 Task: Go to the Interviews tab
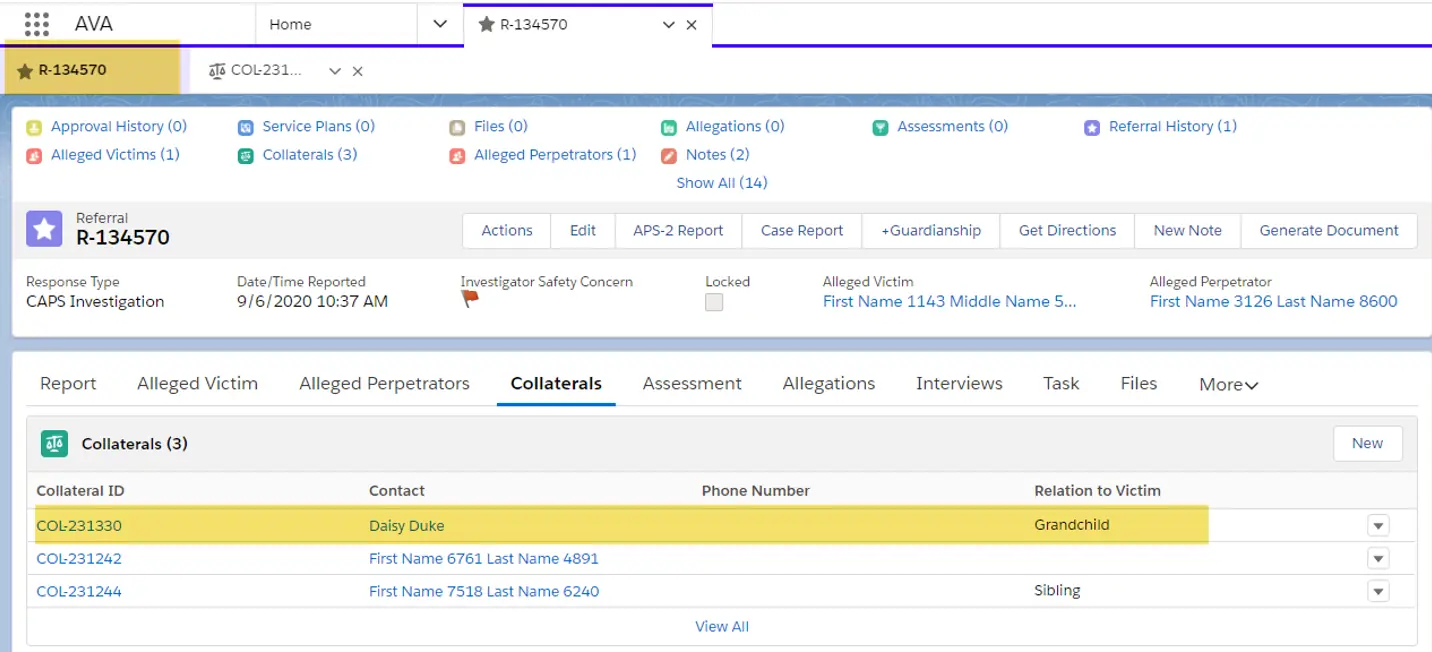click(959, 383)
